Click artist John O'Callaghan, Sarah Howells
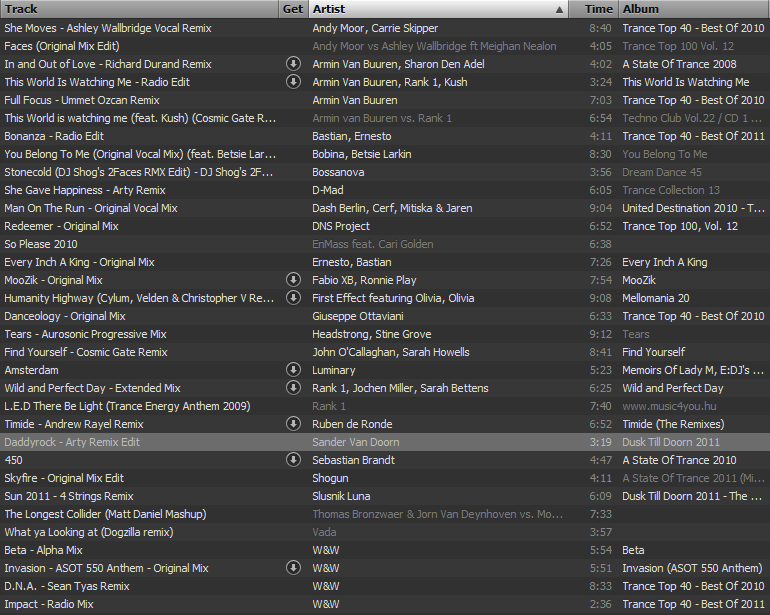The height and width of the screenshot is (615, 770). [391, 352]
